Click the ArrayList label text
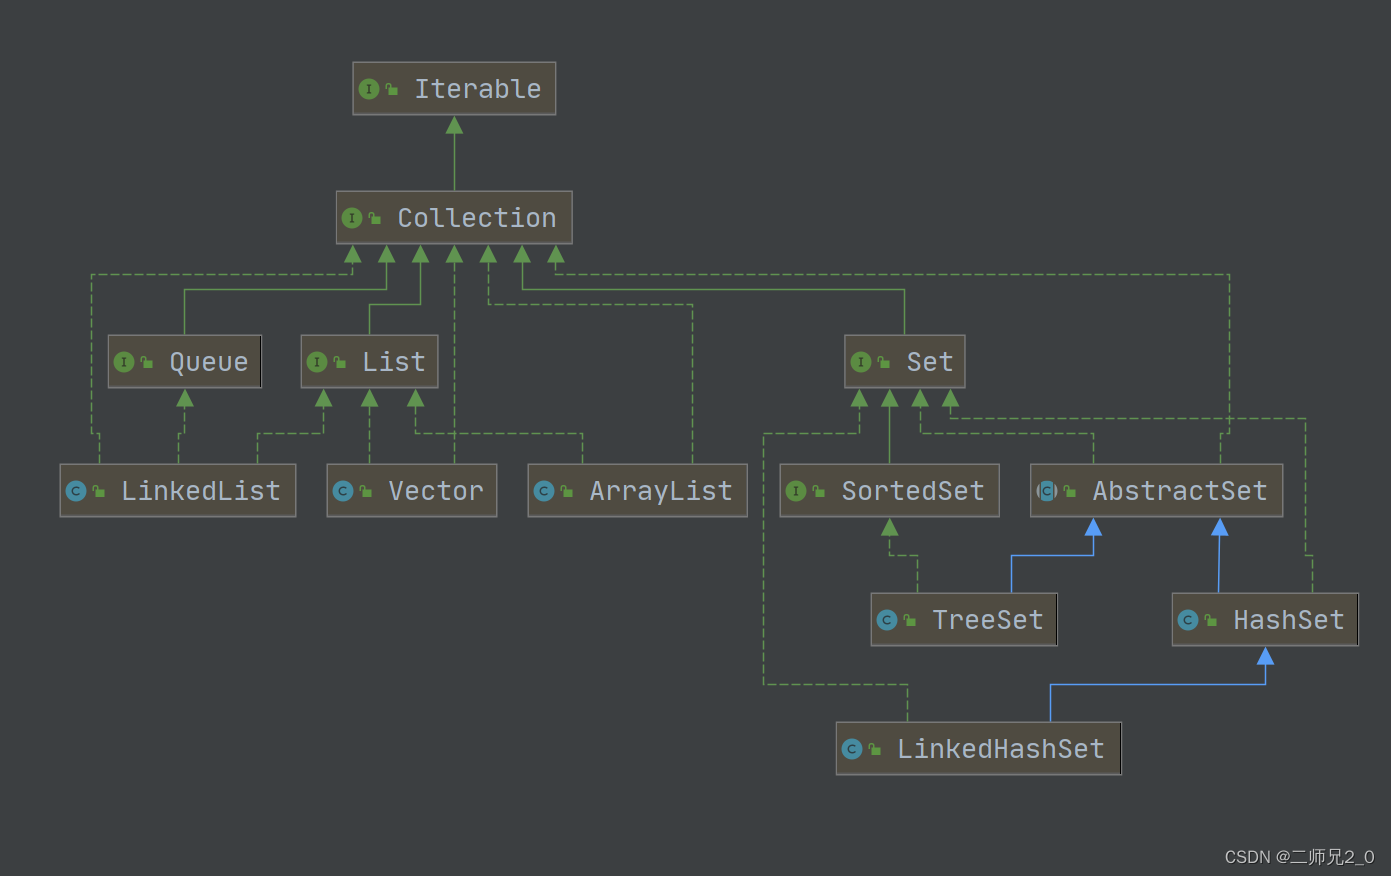 click(661, 491)
